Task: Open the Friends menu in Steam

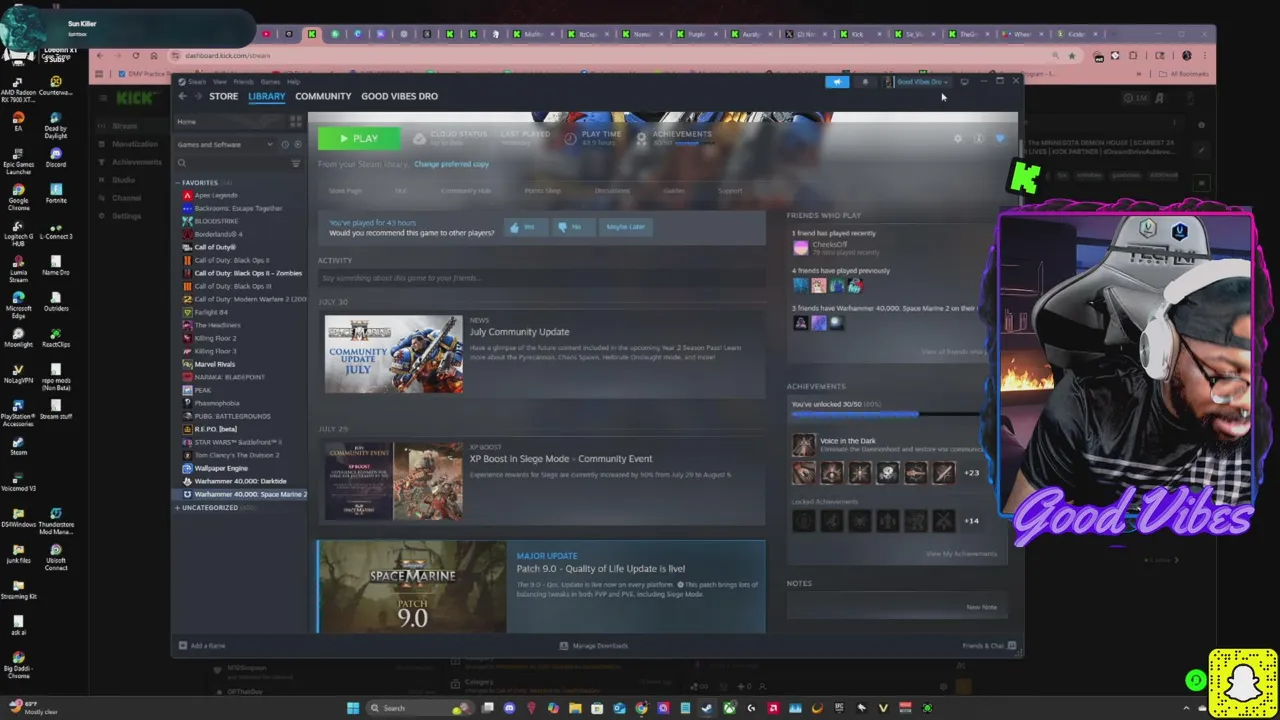Action: (244, 82)
